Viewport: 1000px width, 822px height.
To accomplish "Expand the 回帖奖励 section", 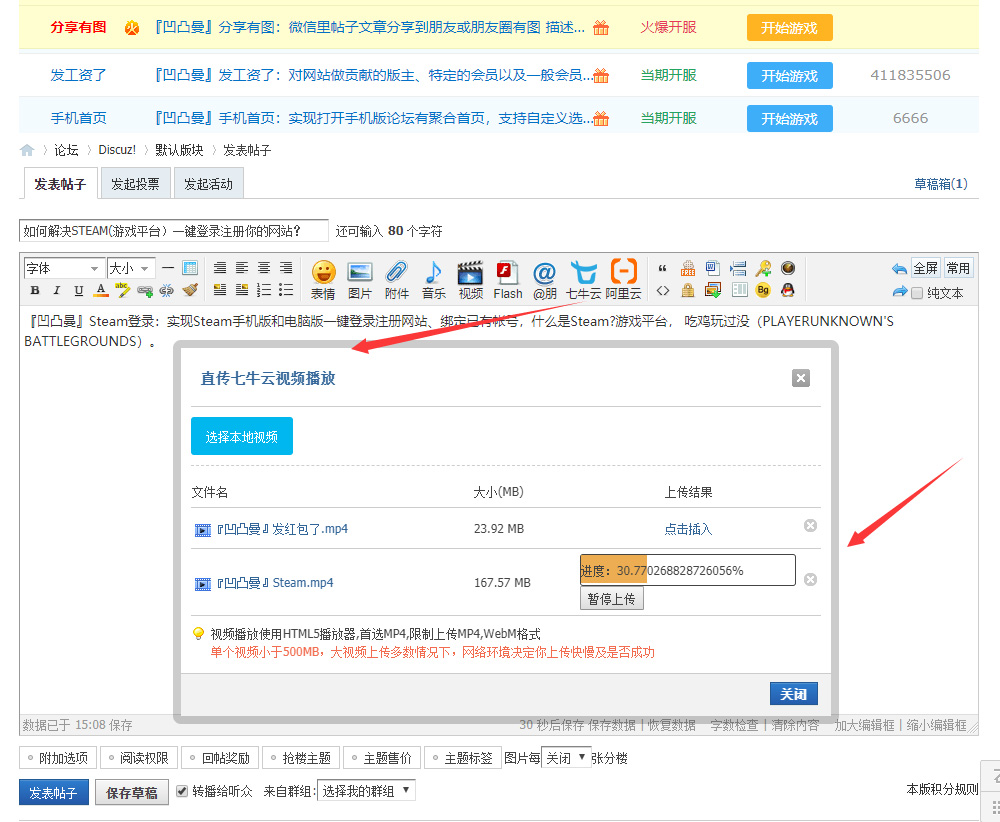I will 220,758.
